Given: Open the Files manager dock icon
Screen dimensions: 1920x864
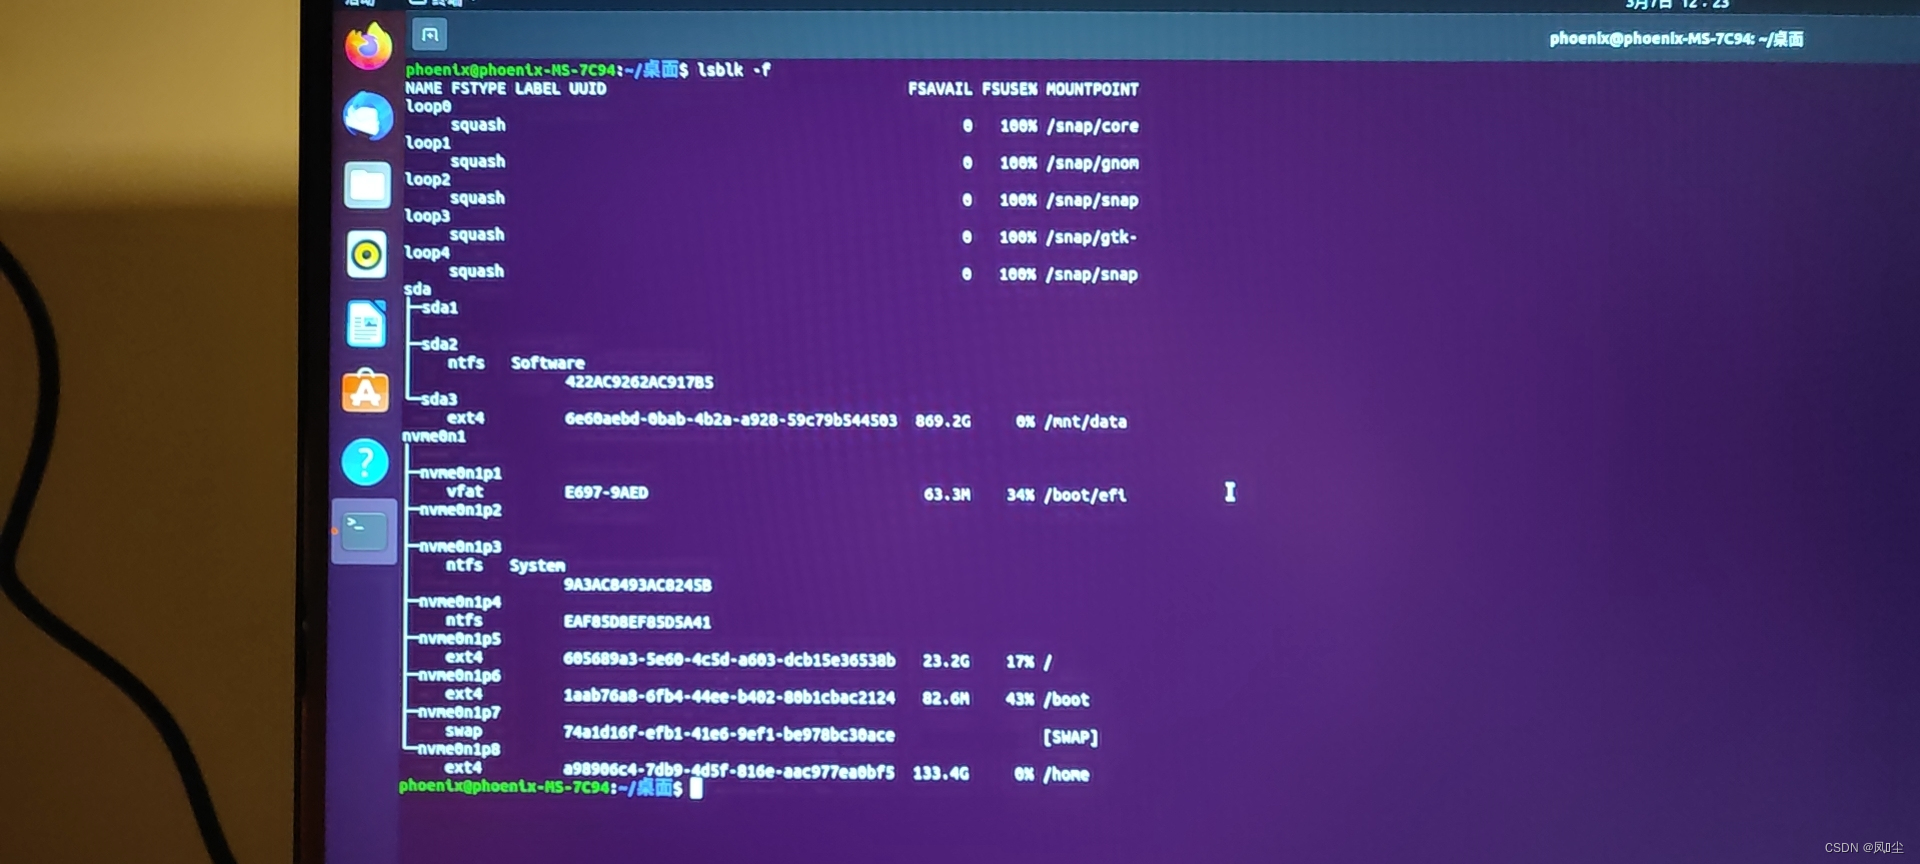Looking at the screenshot, I should [367, 185].
